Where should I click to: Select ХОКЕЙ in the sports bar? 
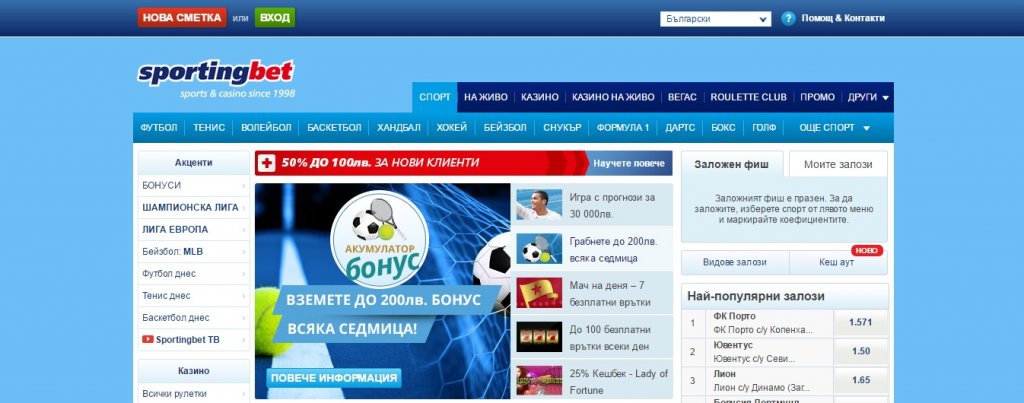pos(451,128)
